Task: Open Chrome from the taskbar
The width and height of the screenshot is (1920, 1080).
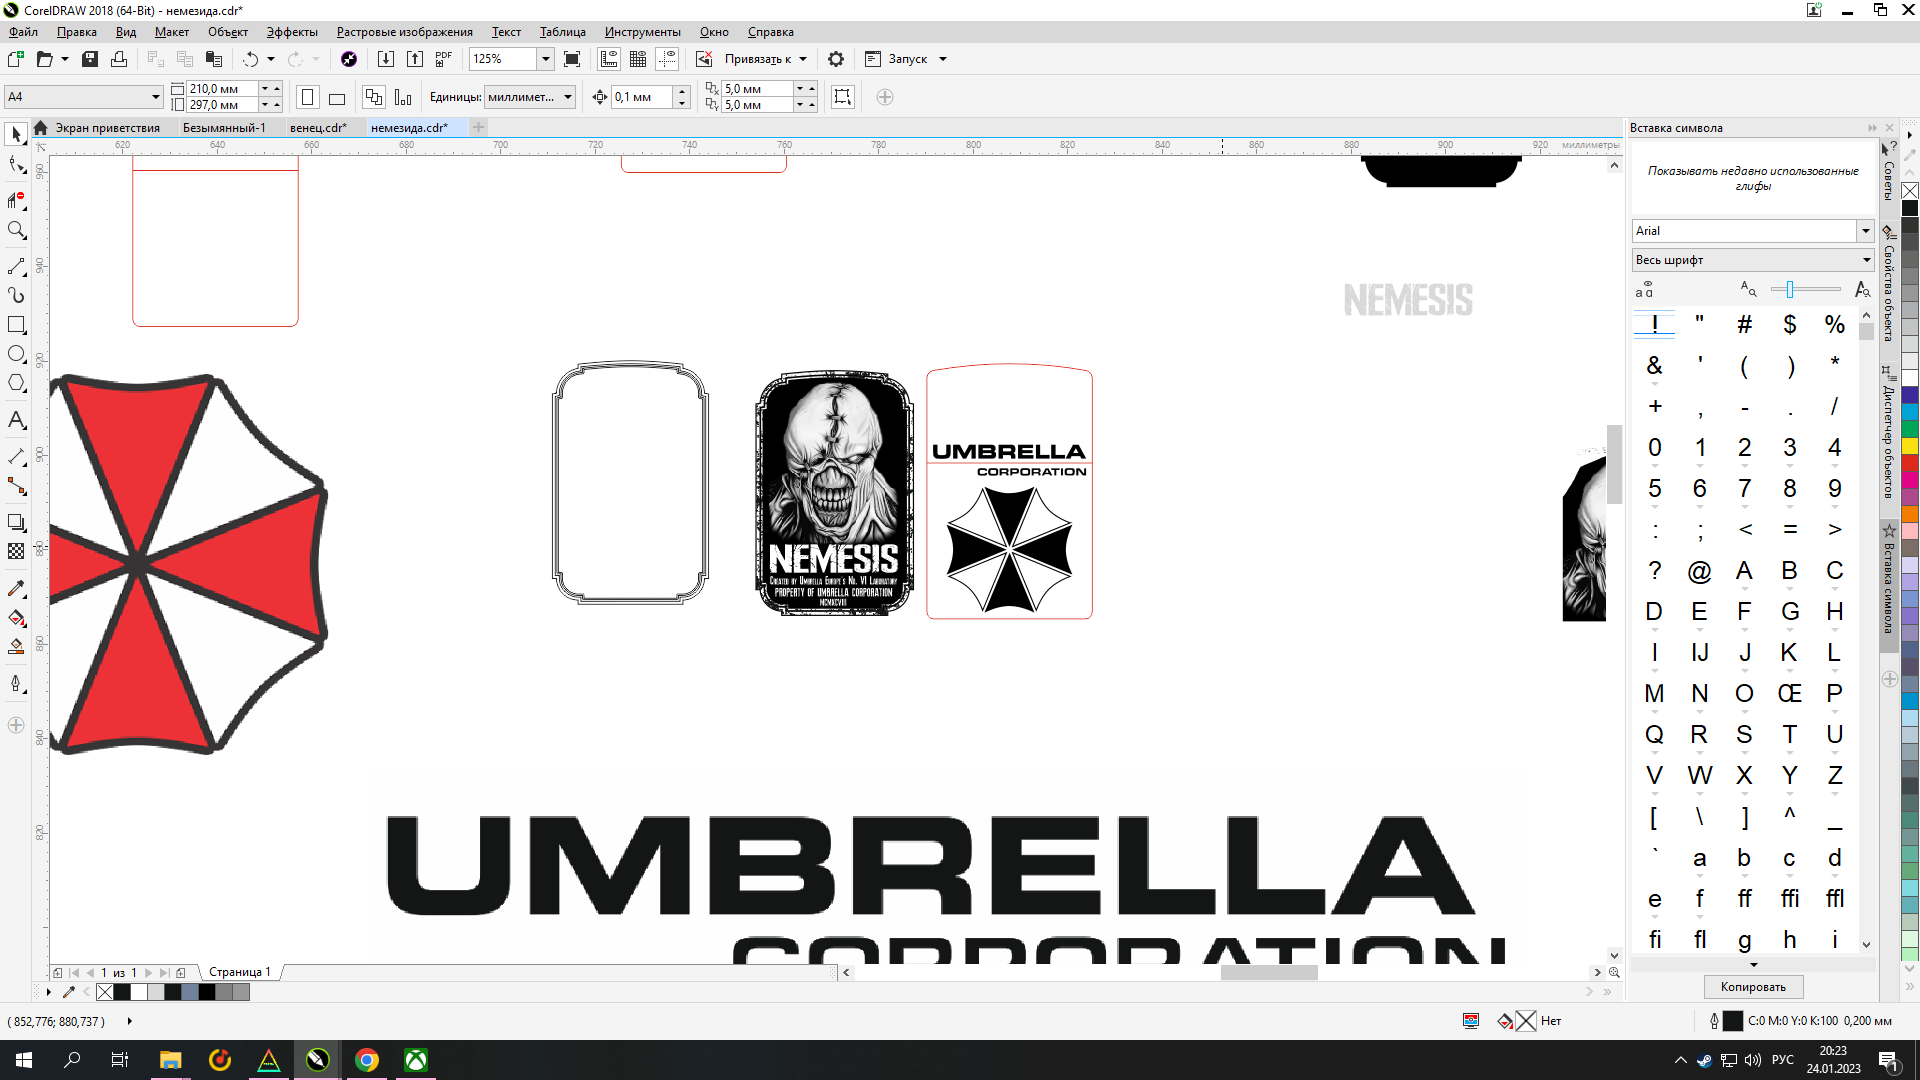Action: click(x=367, y=1060)
